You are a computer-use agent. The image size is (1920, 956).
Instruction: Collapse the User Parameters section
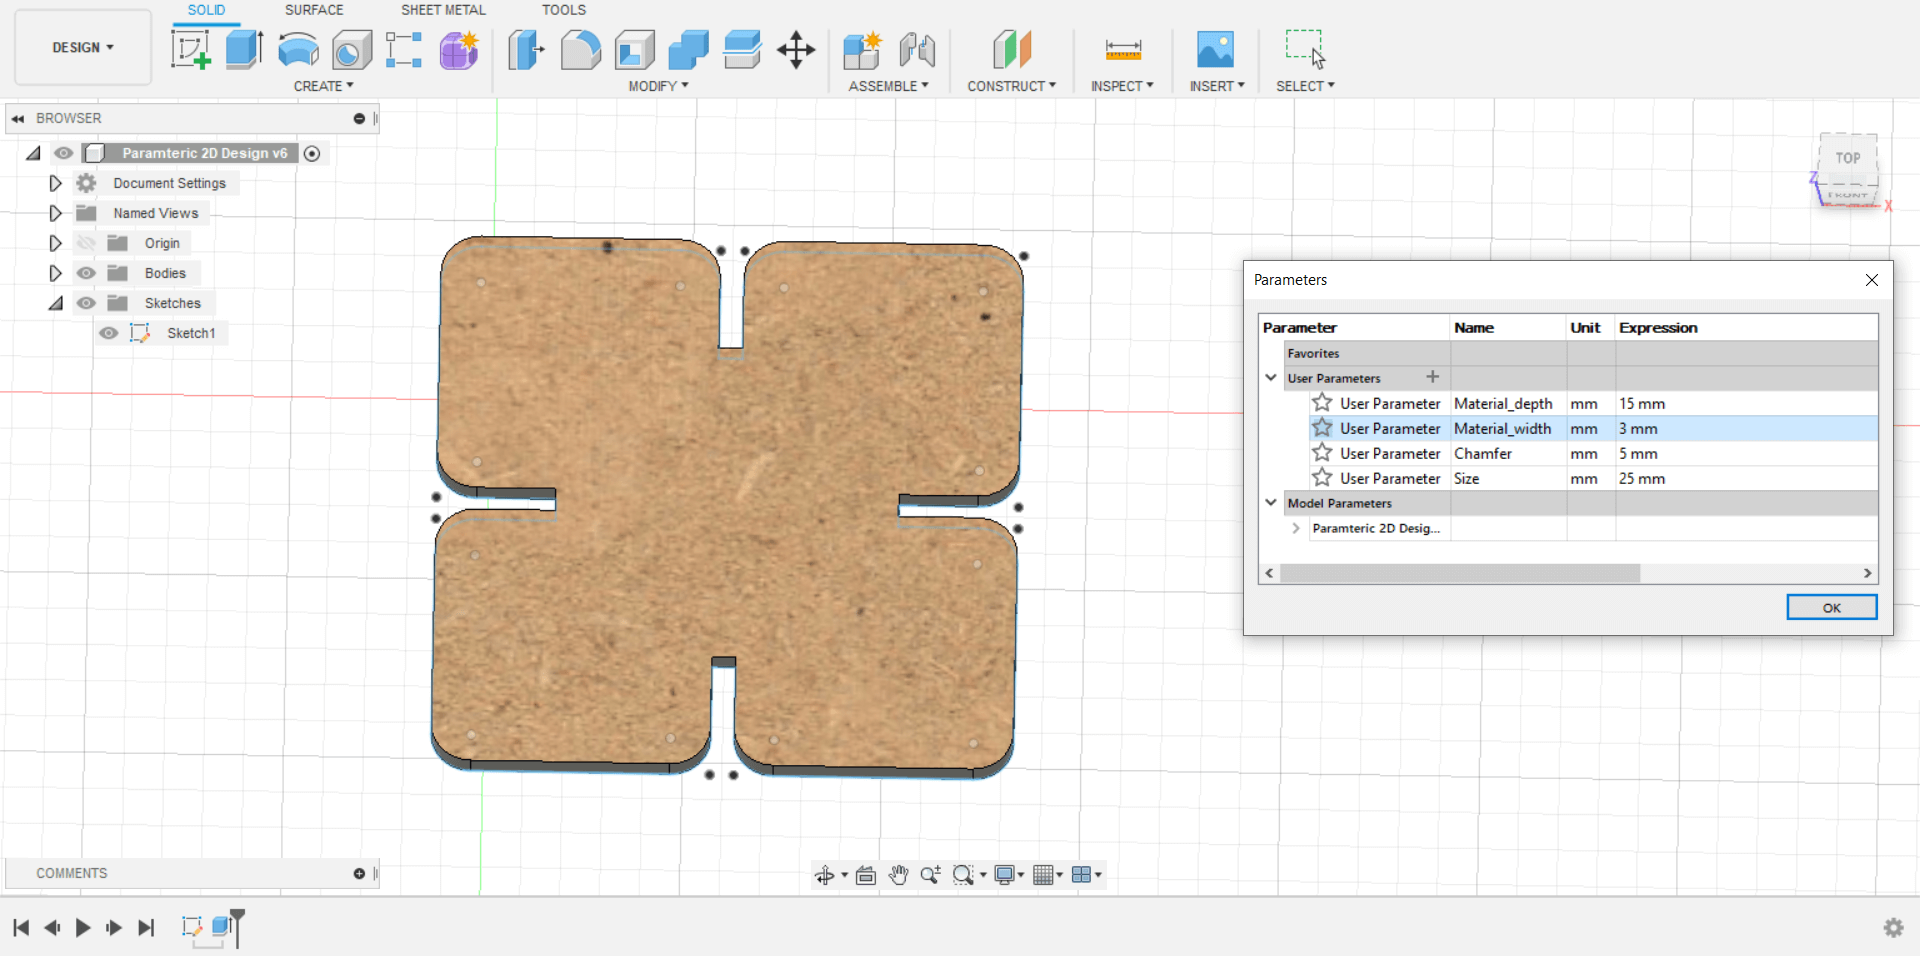pos(1271,378)
